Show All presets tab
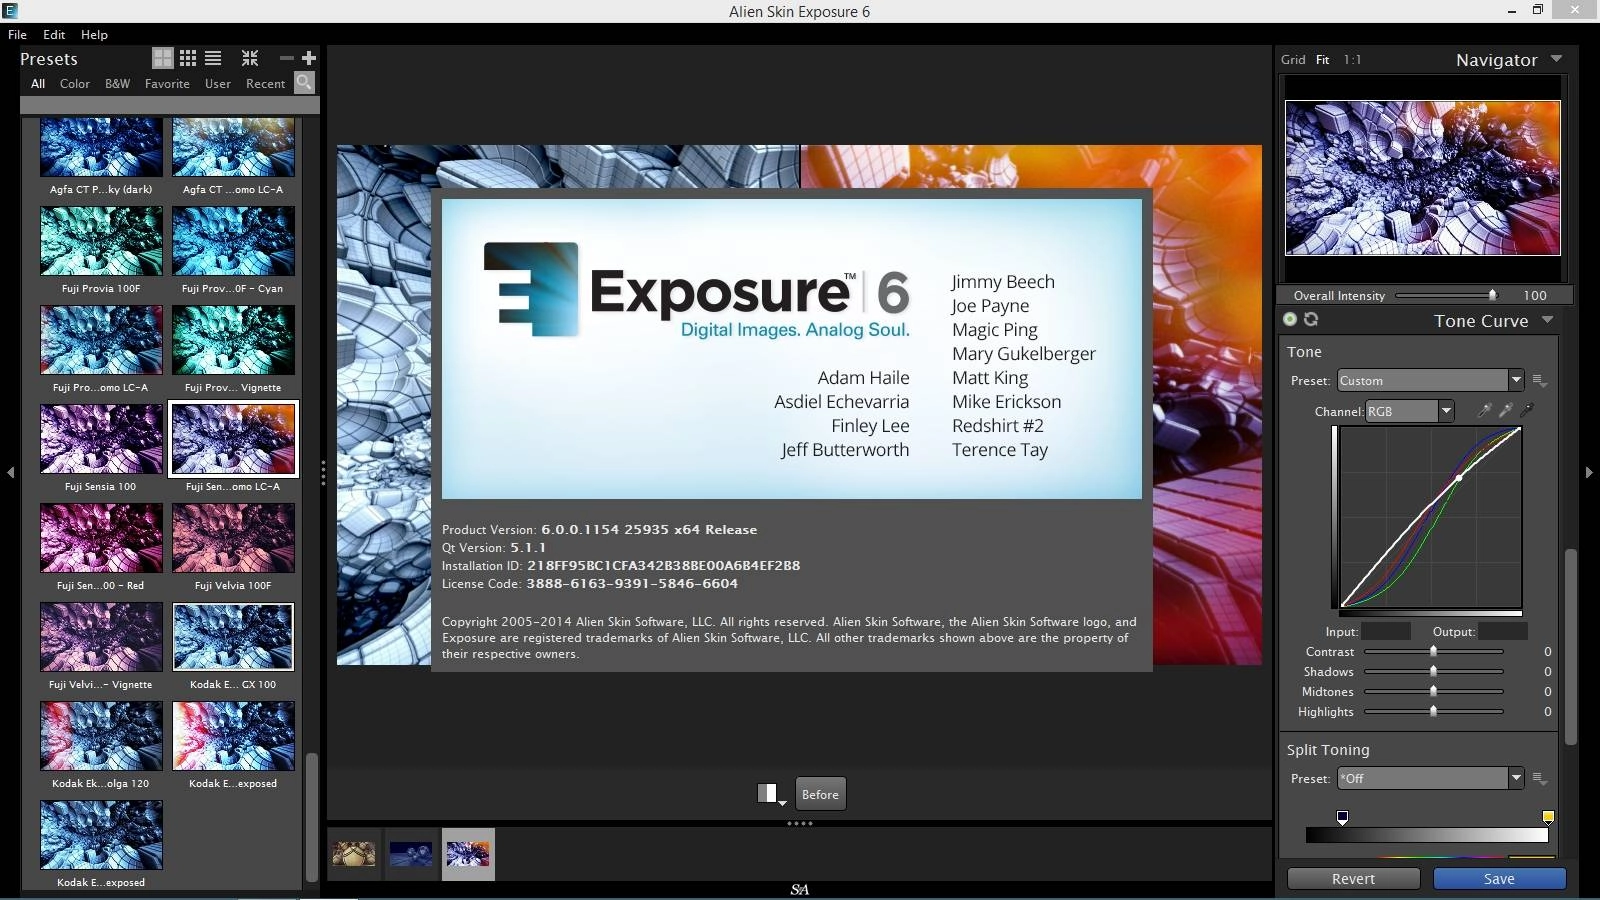1600x900 pixels. (x=38, y=84)
